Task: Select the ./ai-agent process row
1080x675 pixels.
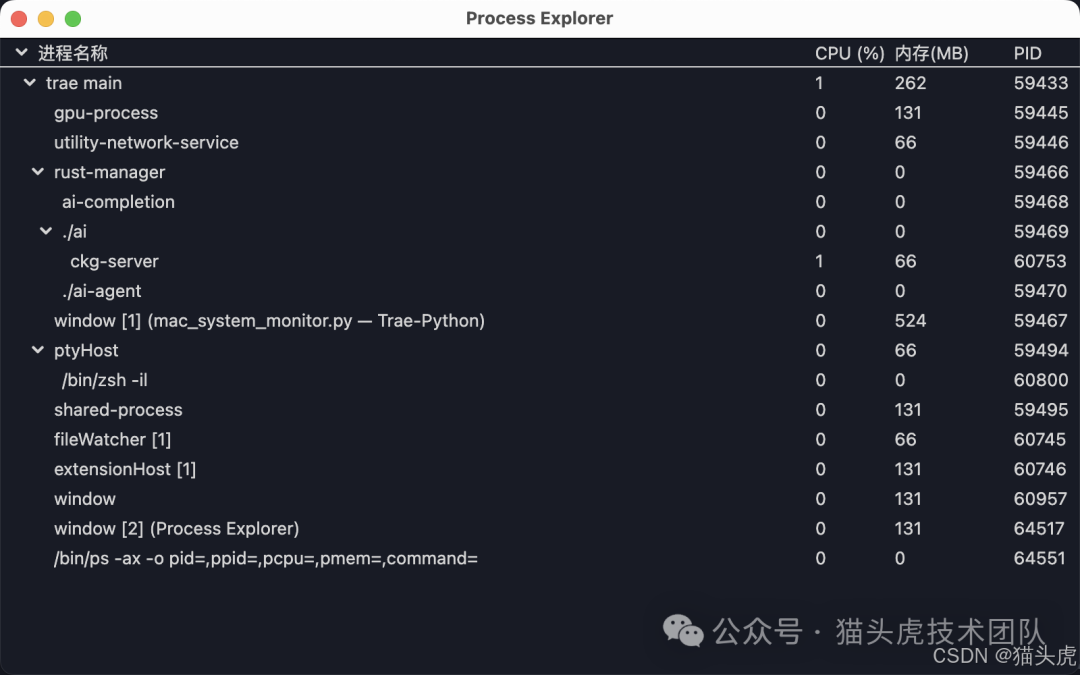Action: 101,291
